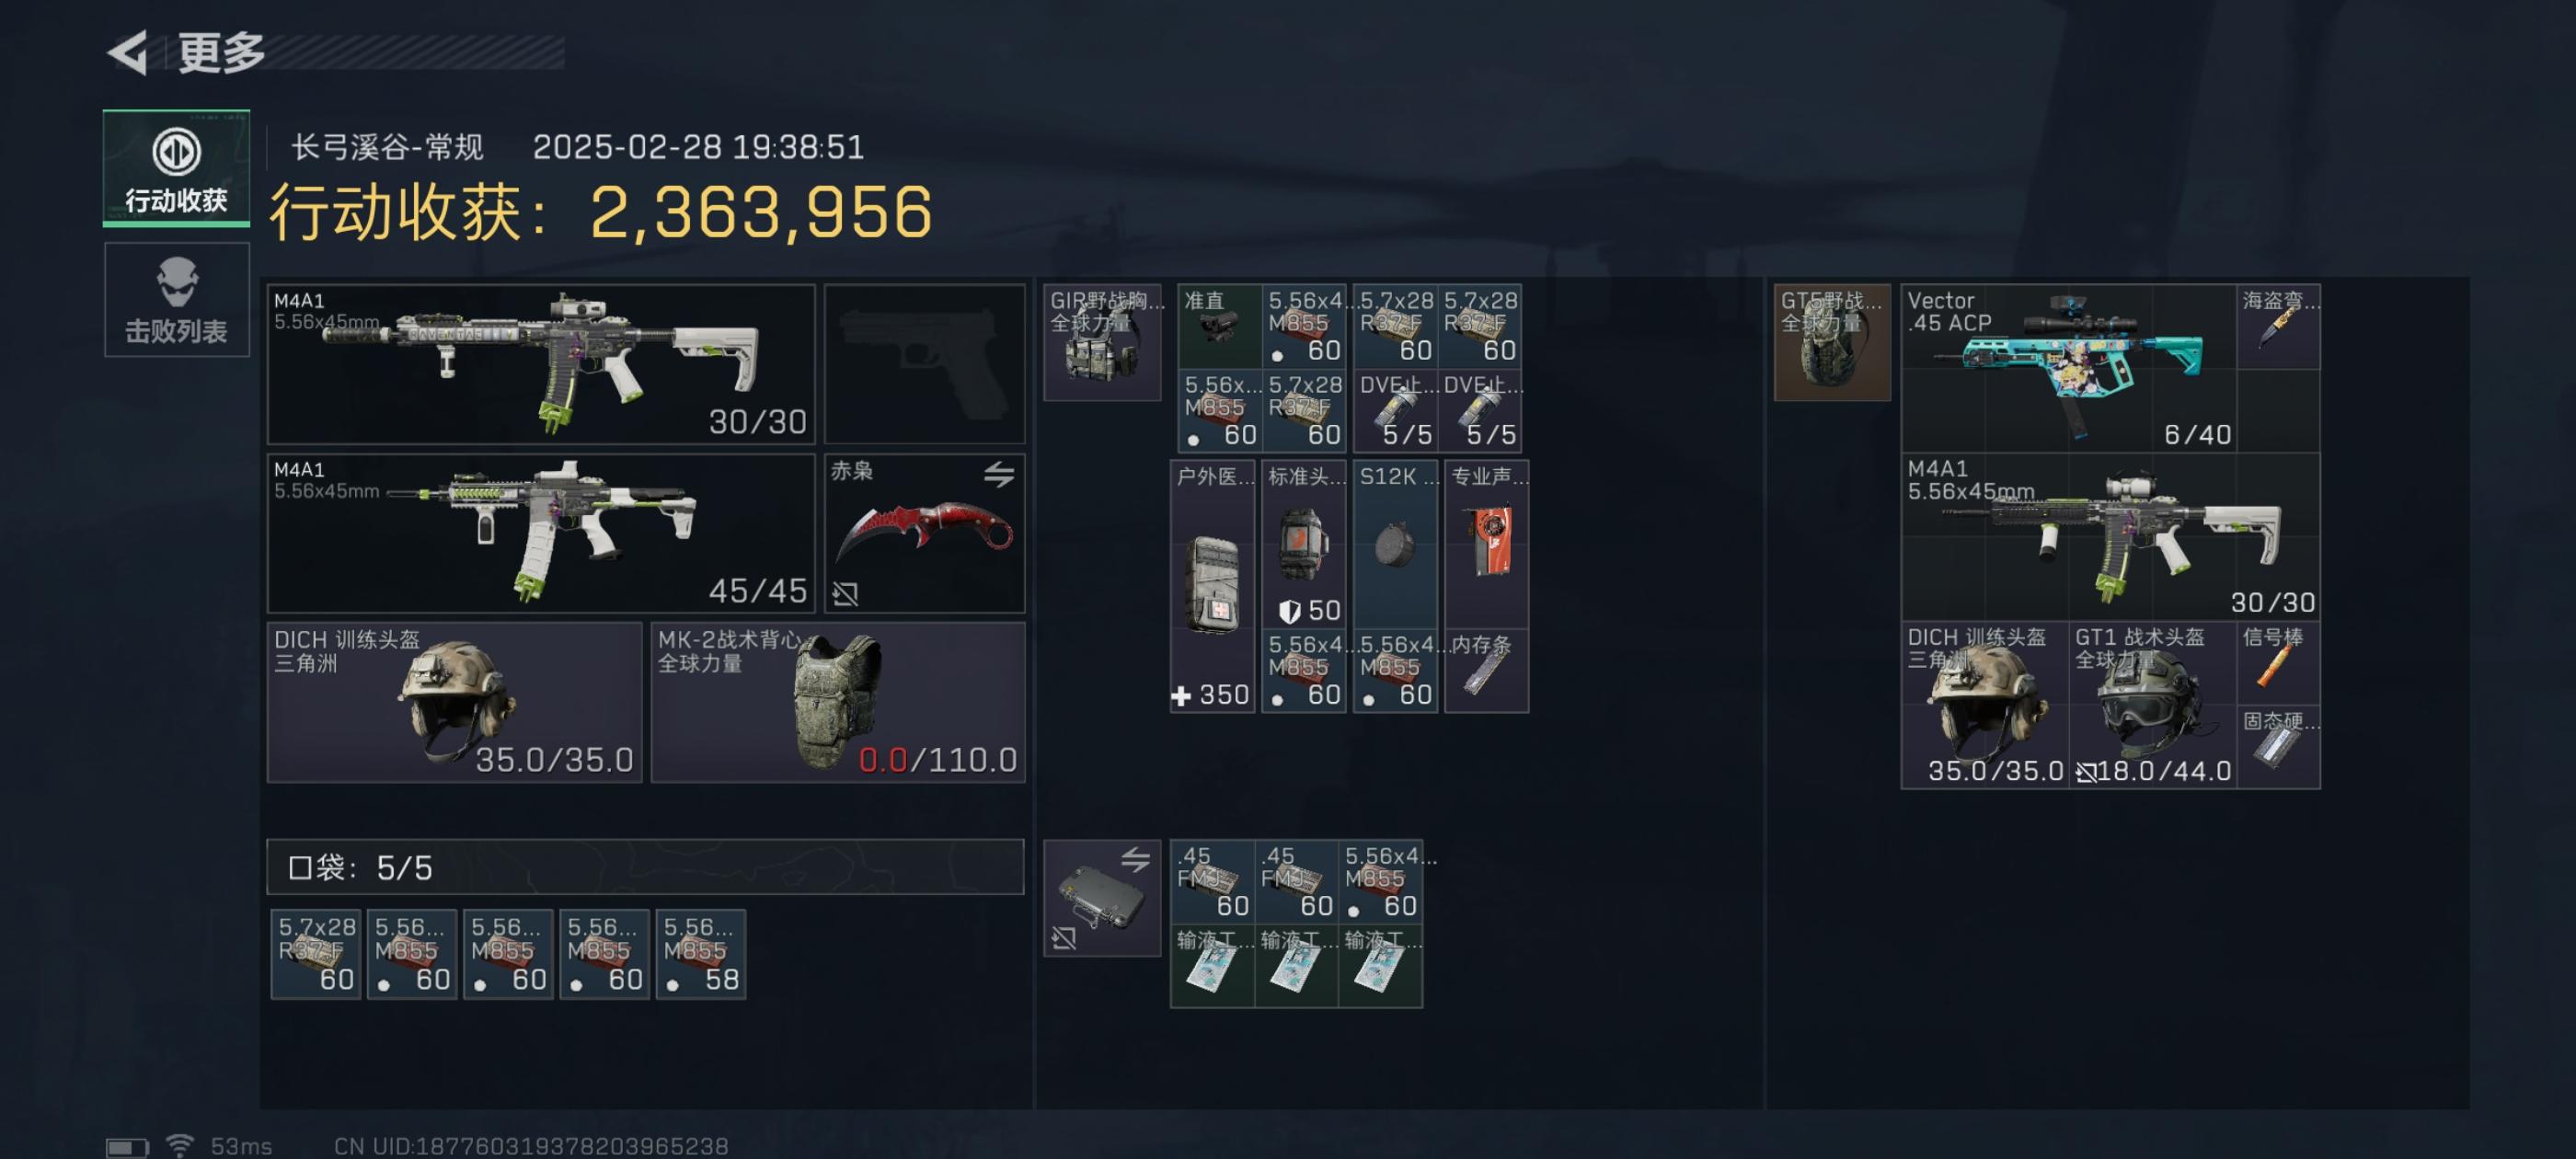Select the empty pistol sidearm slot

(924, 364)
